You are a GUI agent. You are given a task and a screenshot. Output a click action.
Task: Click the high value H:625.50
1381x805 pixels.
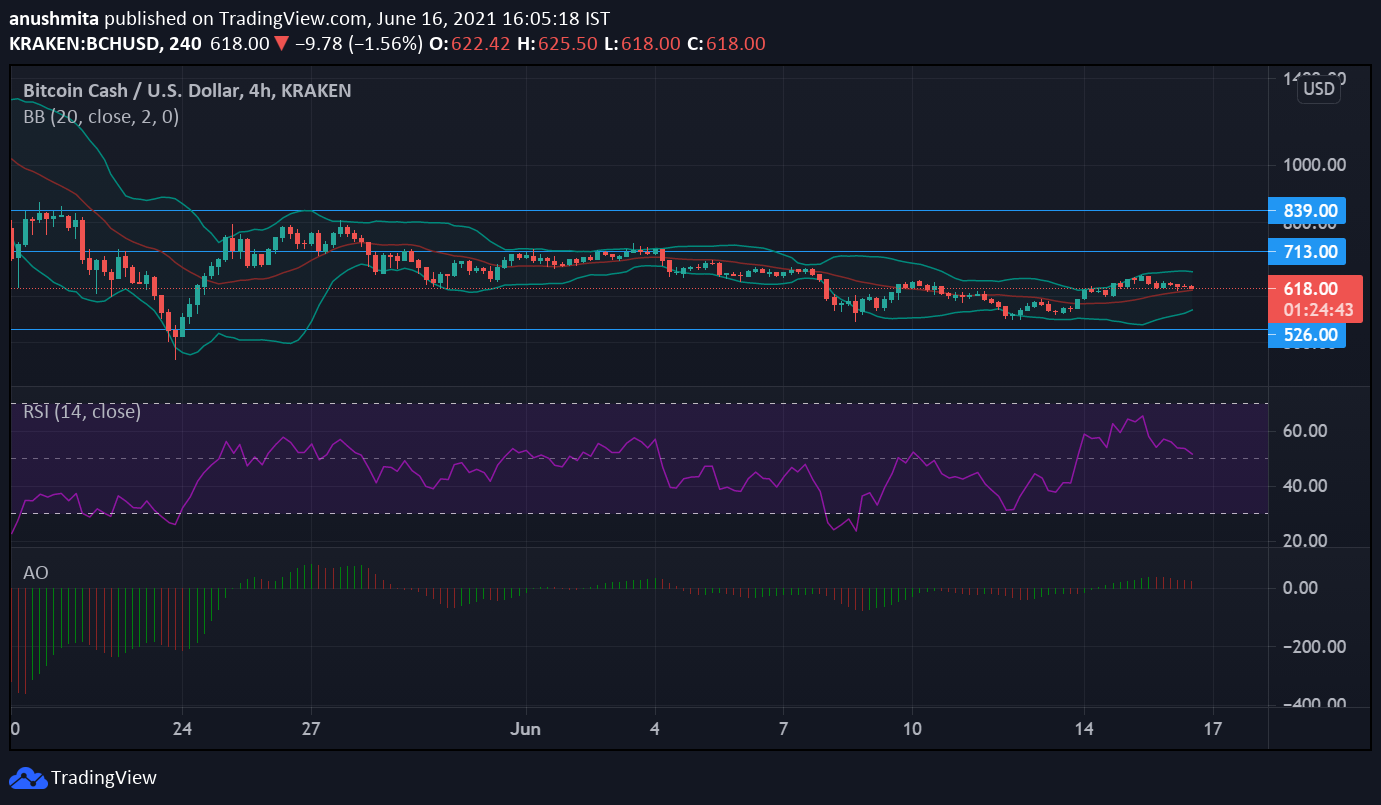[556, 43]
